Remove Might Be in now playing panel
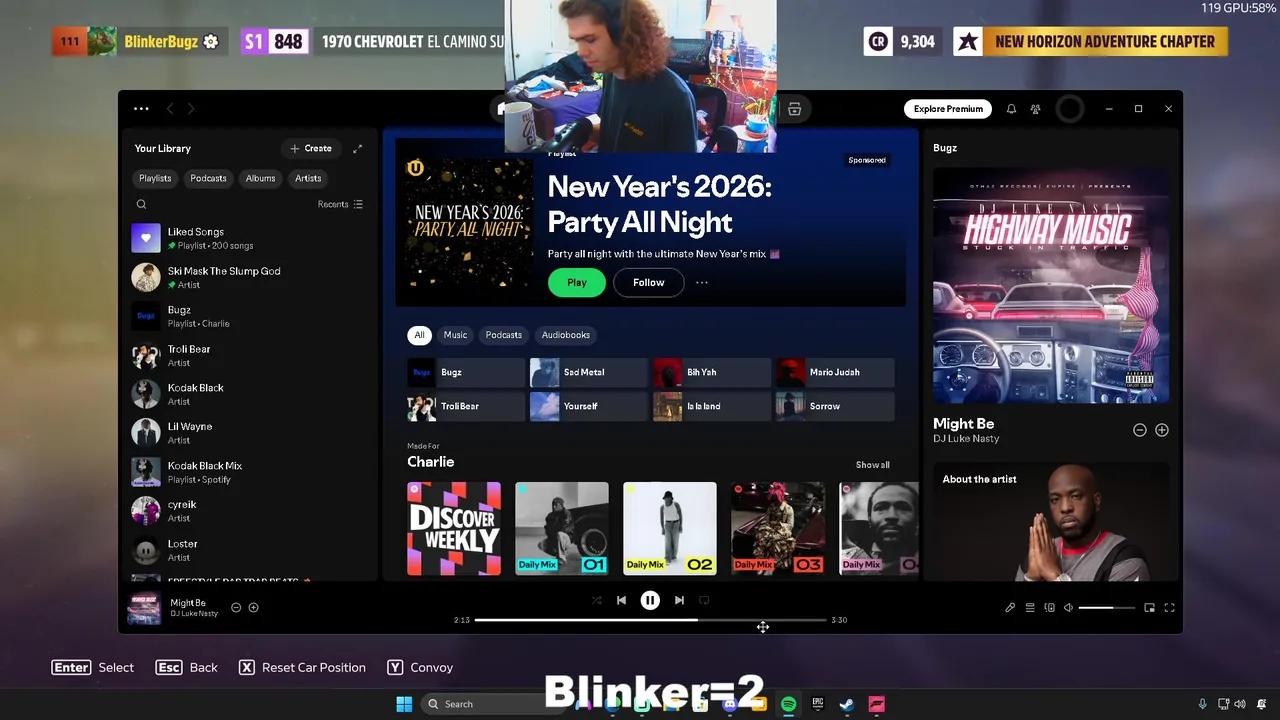The height and width of the screenshot is (720, 1280). tap(1139, 430)
